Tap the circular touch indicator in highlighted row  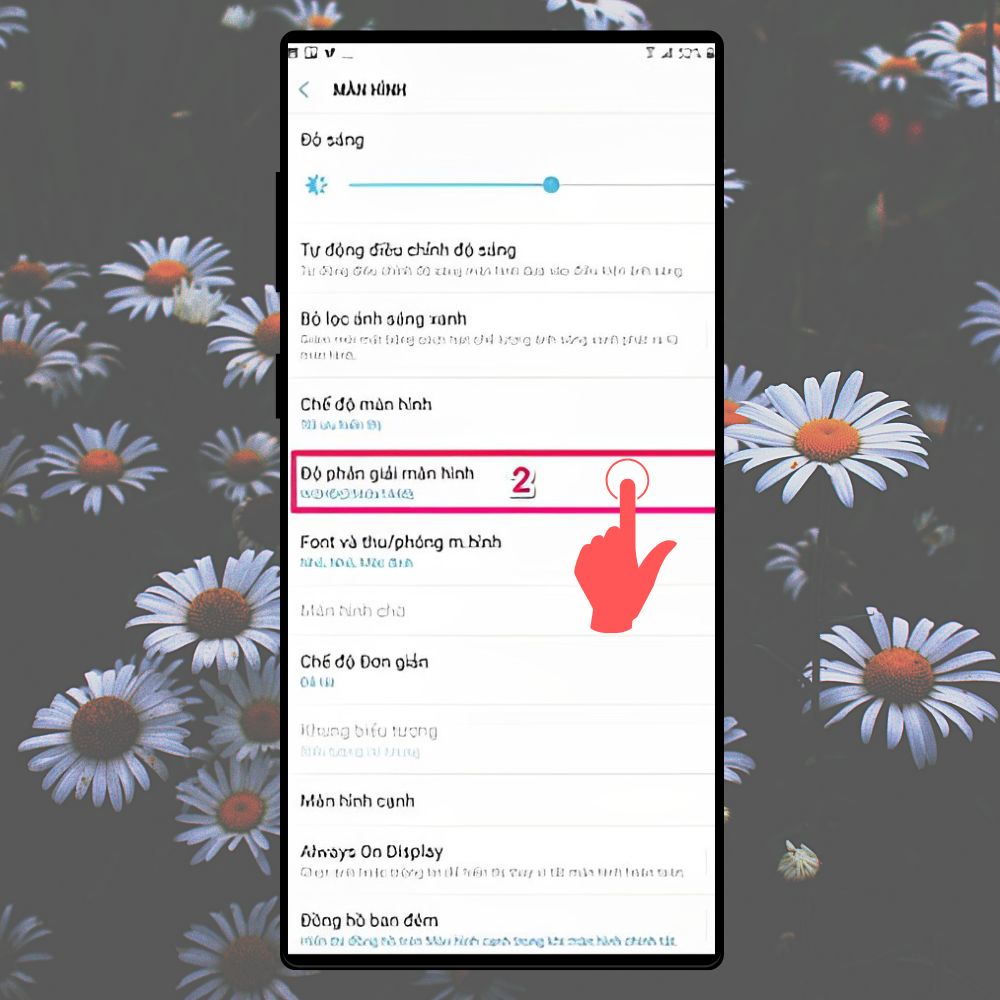[x=627, y=480]
